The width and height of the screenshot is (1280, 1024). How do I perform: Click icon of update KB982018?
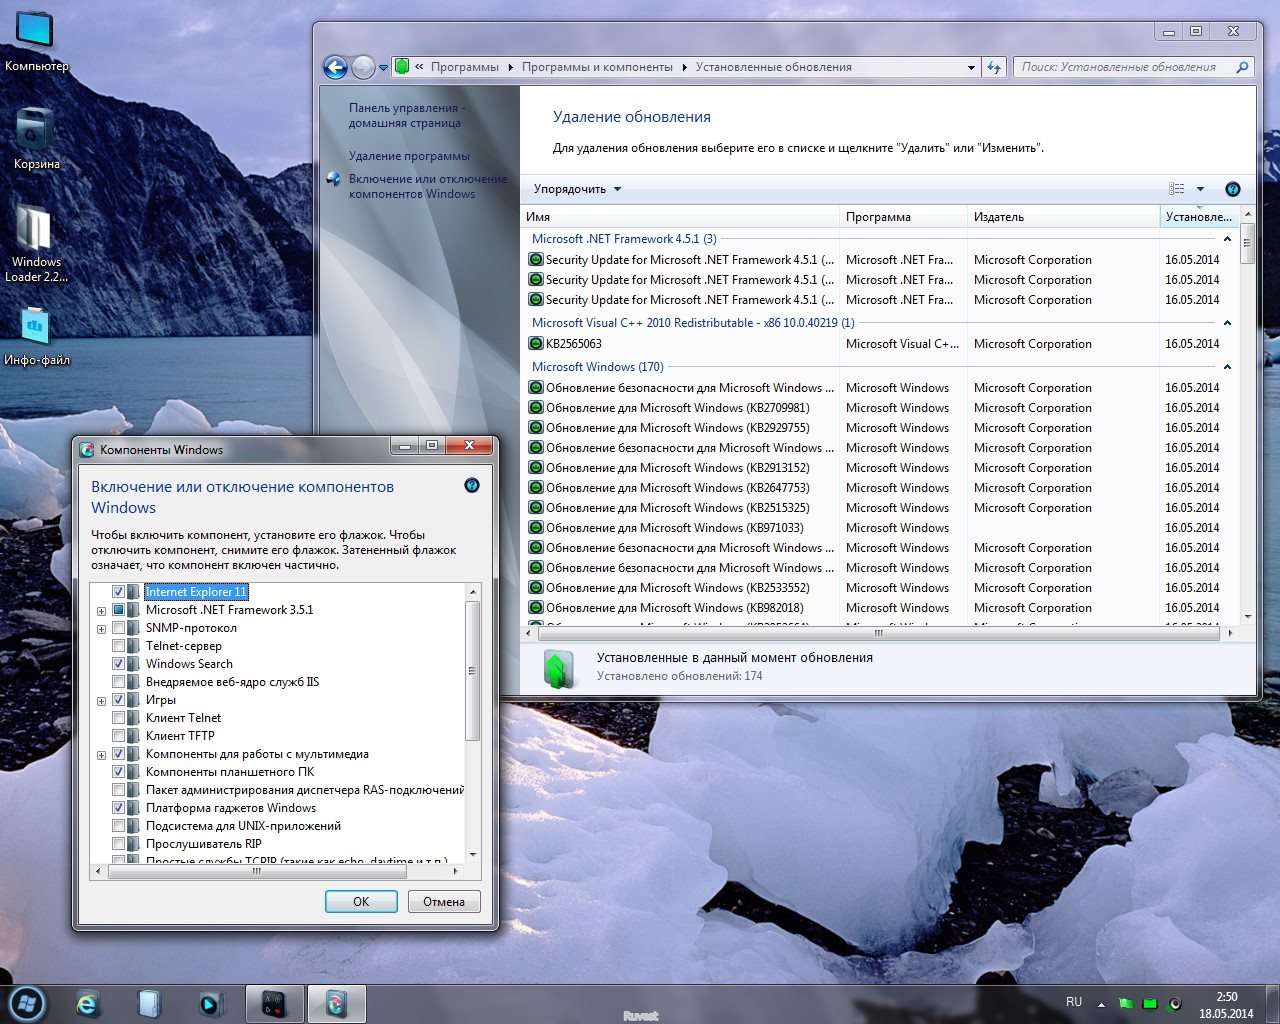[x=536, y=608]
